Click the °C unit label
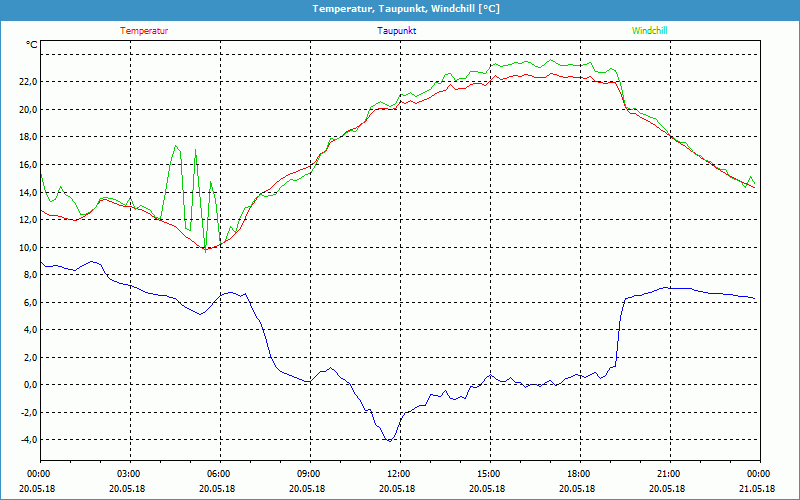 point(32,45)
